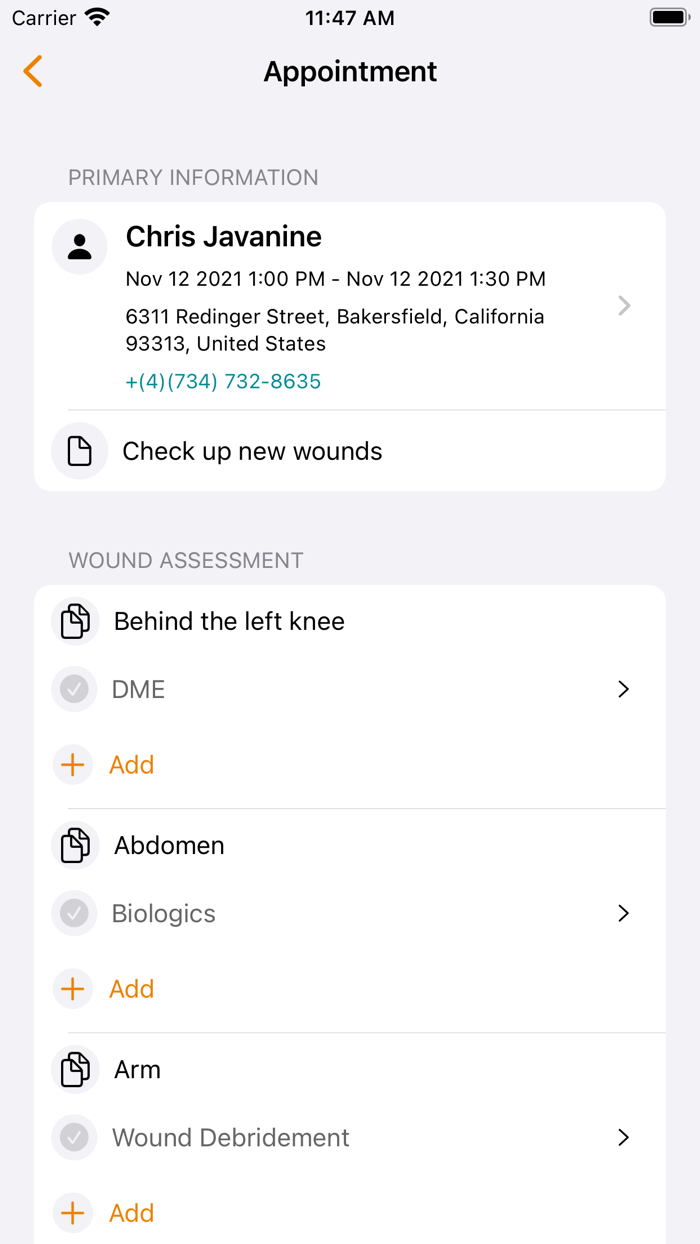
Task: Click the plus icon under Behind the left knee
Action: (72, 764)
